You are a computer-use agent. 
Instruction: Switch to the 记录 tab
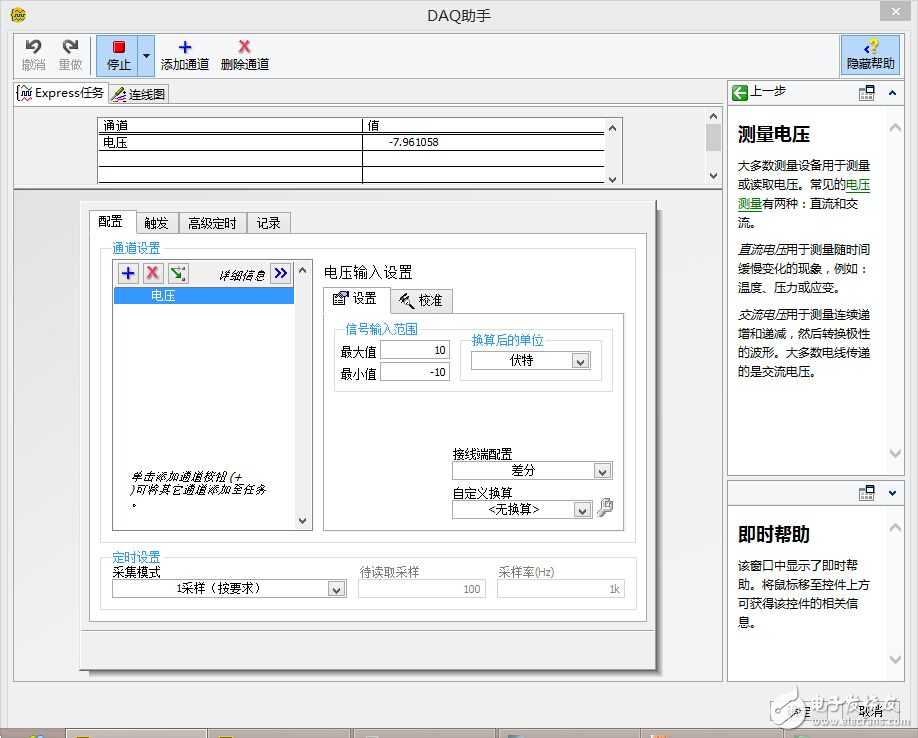tap(268, 223)
